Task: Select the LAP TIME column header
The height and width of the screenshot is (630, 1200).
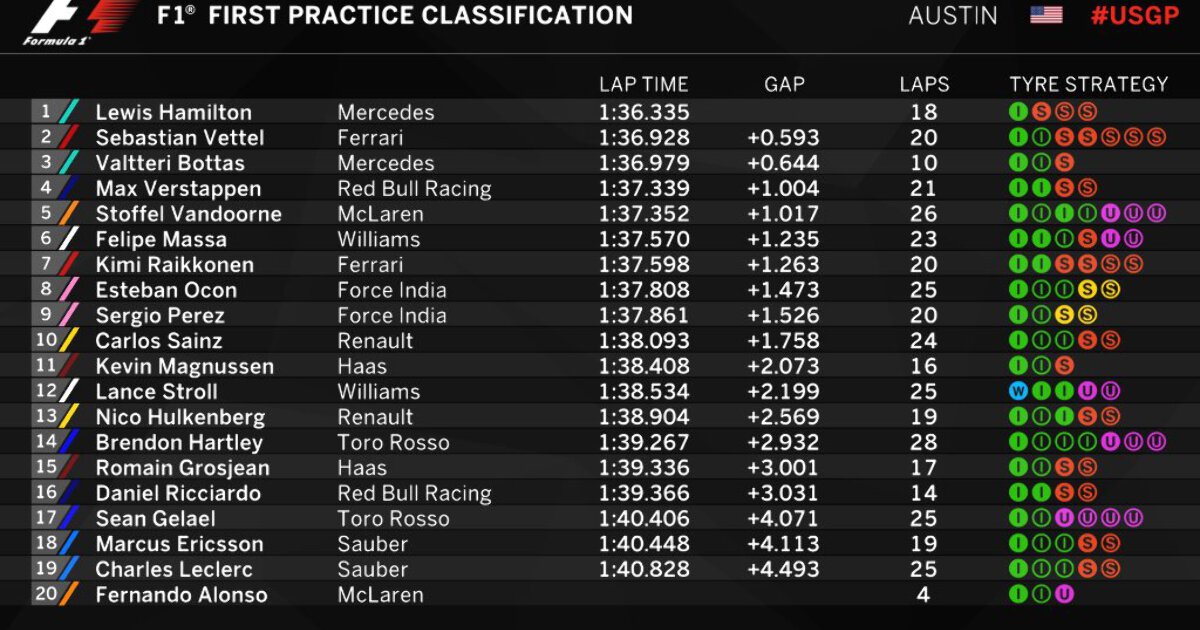Action: [644, 85]
